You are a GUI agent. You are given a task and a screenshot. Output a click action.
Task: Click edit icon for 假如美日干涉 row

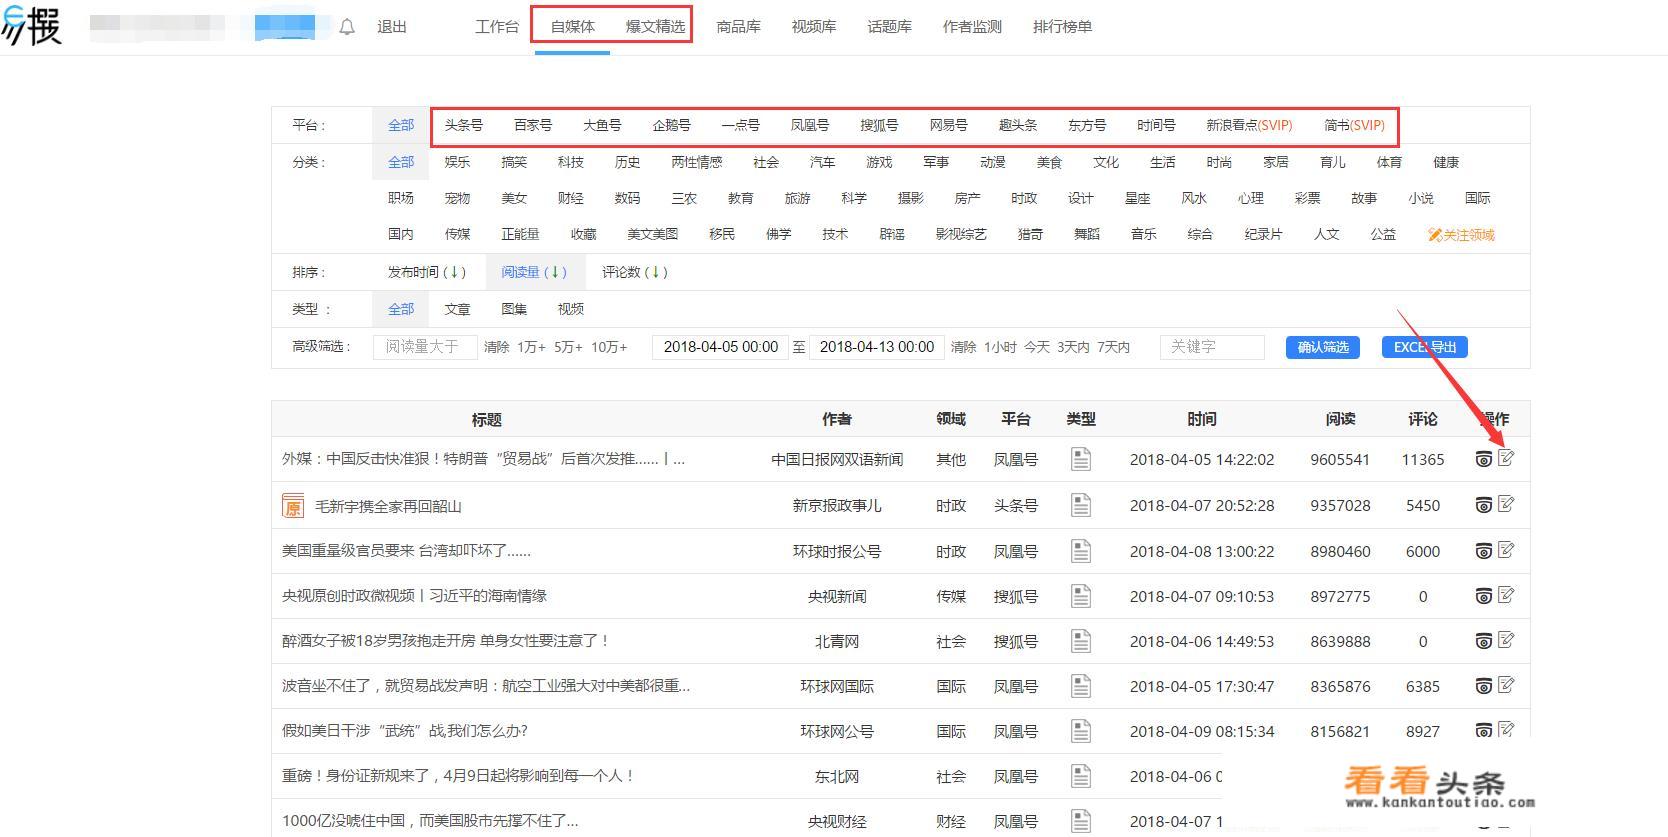pyautogui.click(x=1507, y=729)
